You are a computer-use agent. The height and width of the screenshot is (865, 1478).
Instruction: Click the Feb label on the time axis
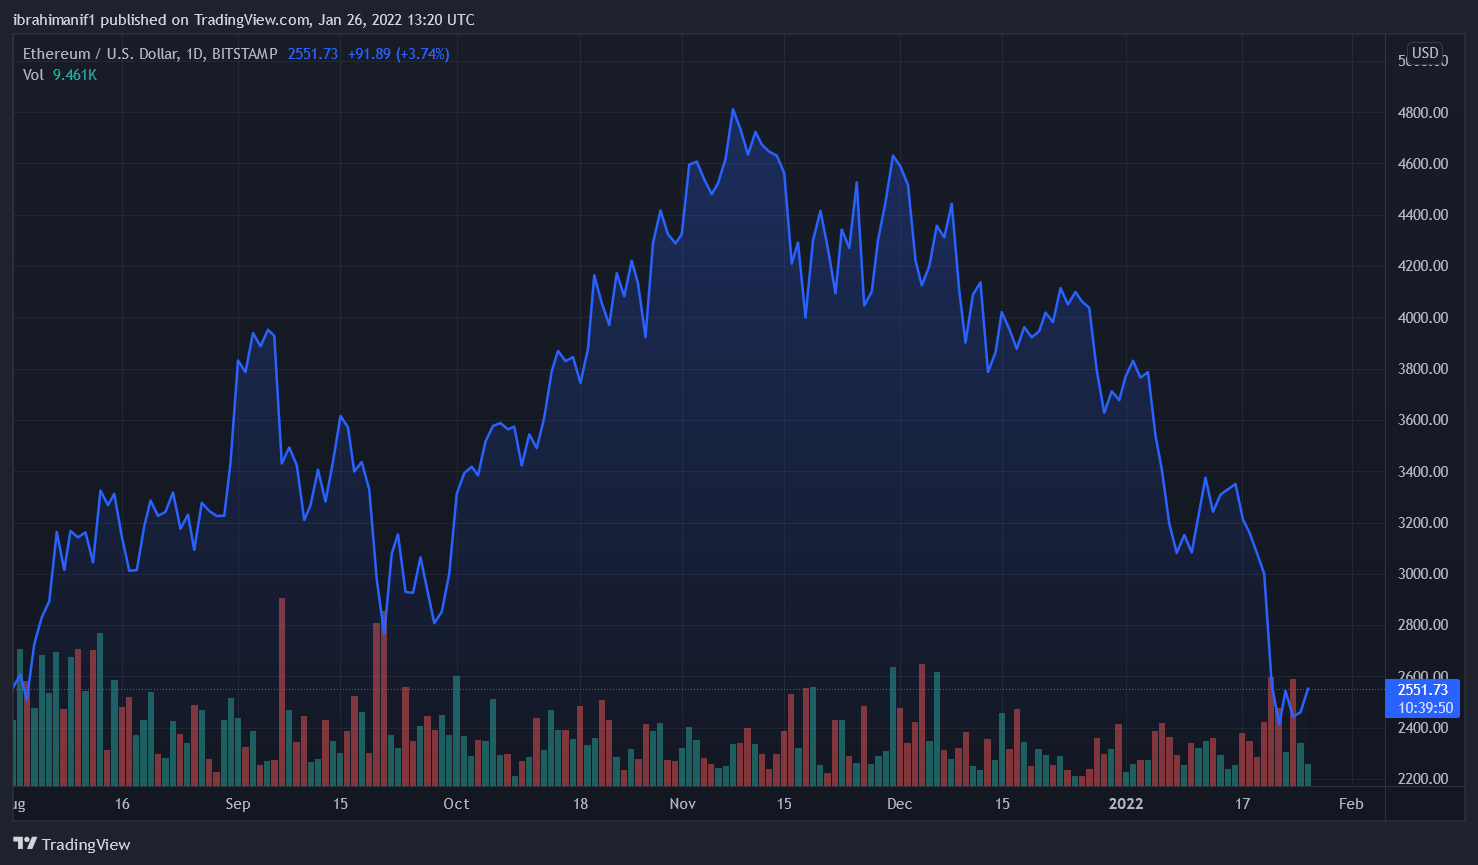[1351, 804]
